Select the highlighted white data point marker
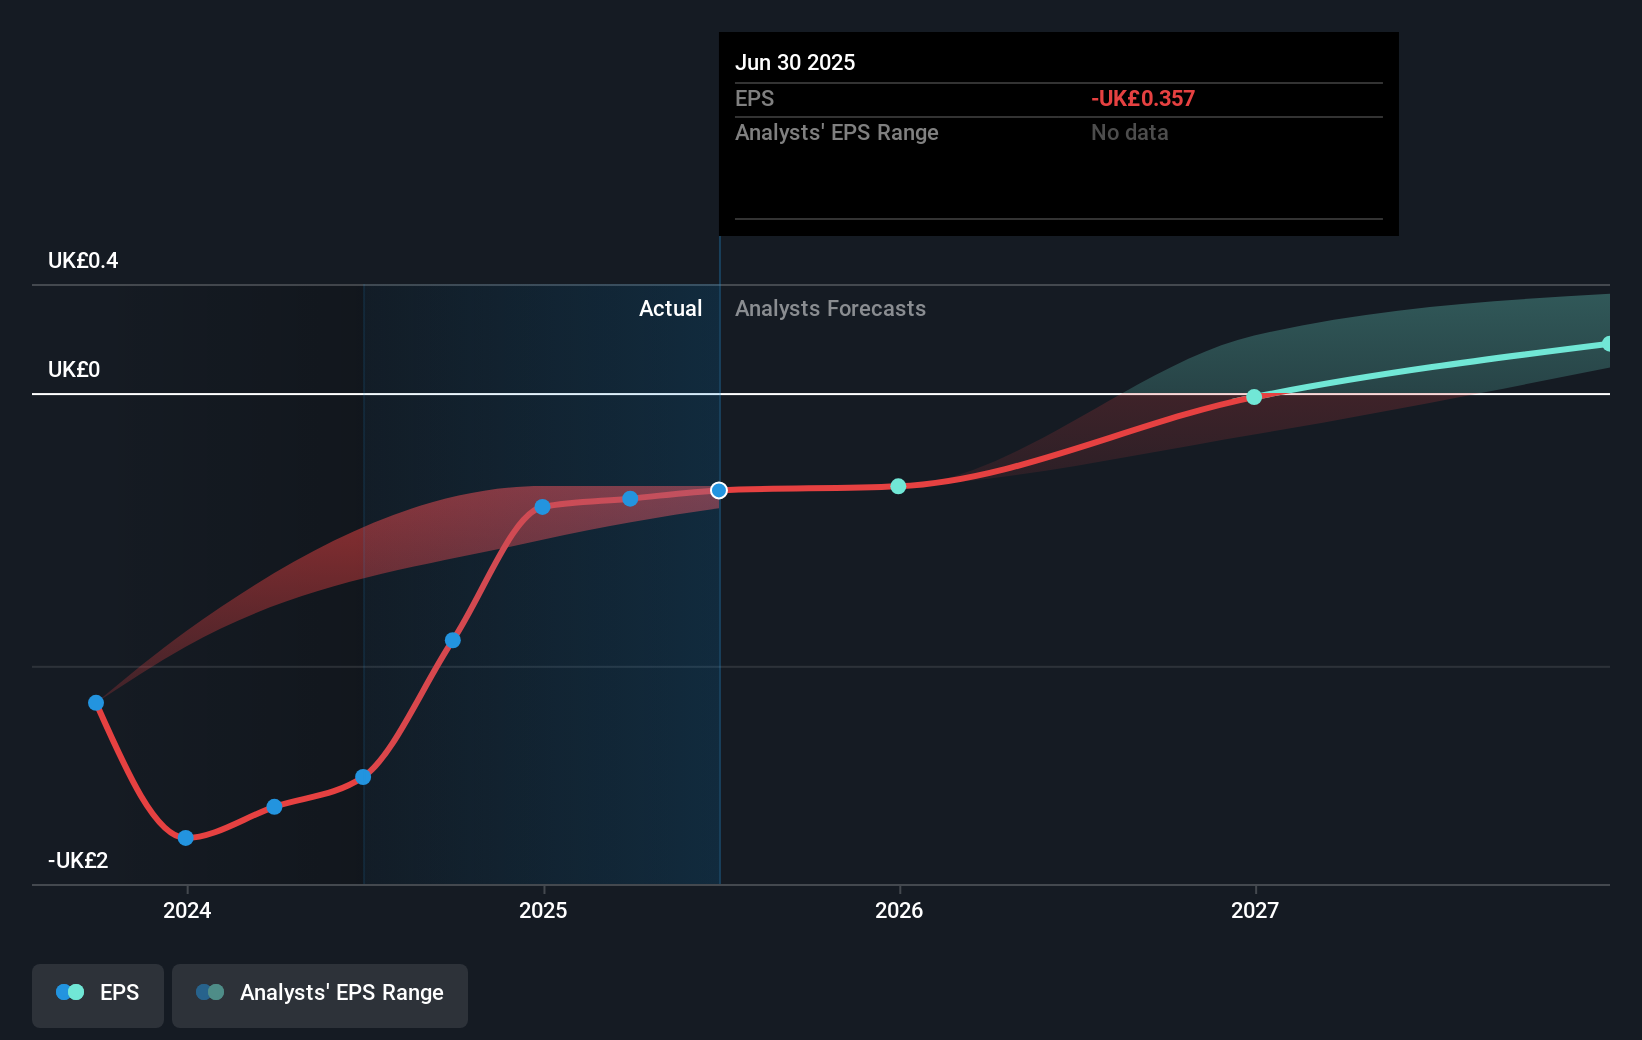Screen dimensions: 1642x1040 coord(718,489)
